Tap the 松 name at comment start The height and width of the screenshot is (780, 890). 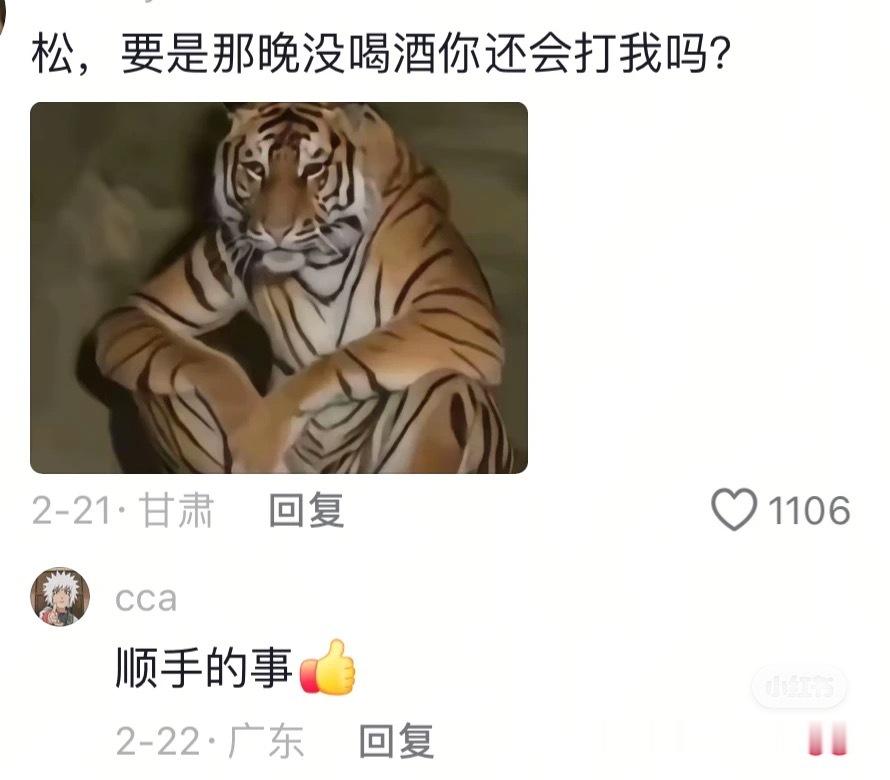click(52, 54)
